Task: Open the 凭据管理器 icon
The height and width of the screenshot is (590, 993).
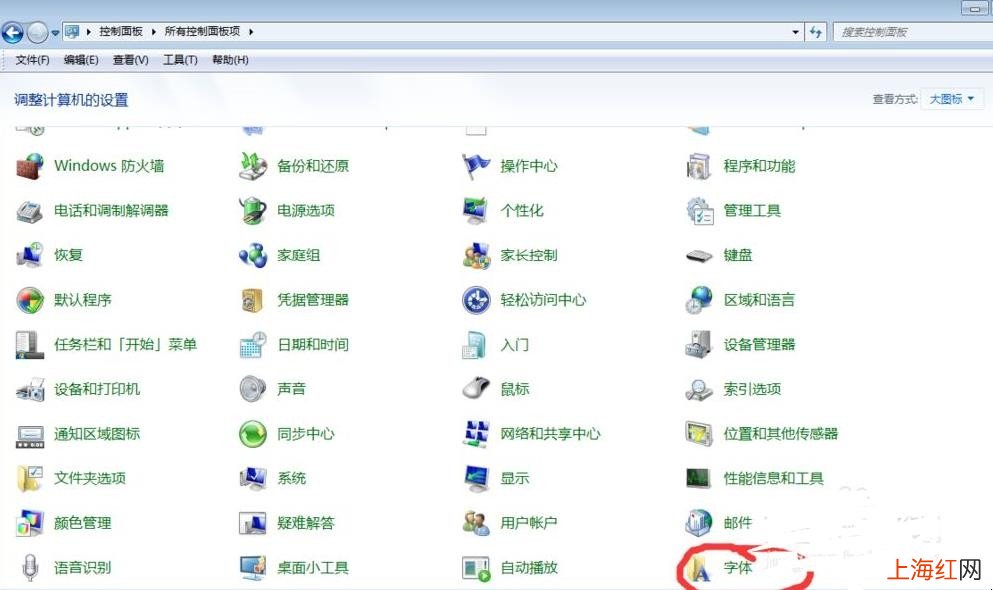Action: [x=253, y=300]
